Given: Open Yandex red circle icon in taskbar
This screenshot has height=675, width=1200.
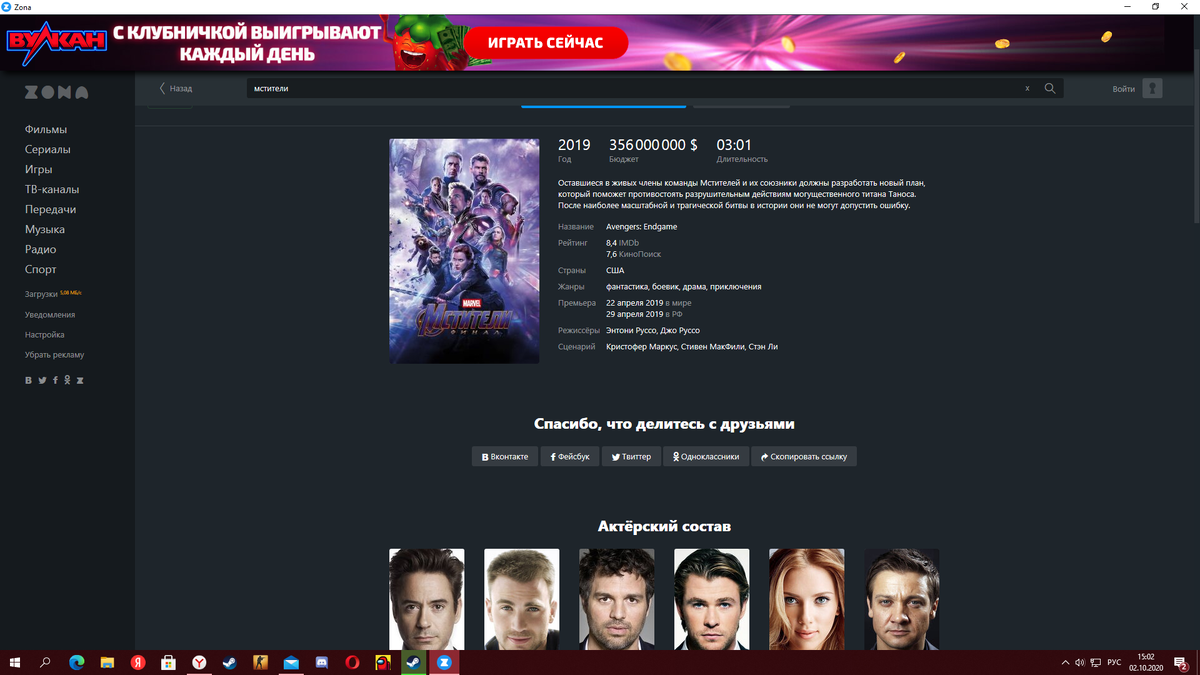Looking at the screenshot, I should coord(138,662).
